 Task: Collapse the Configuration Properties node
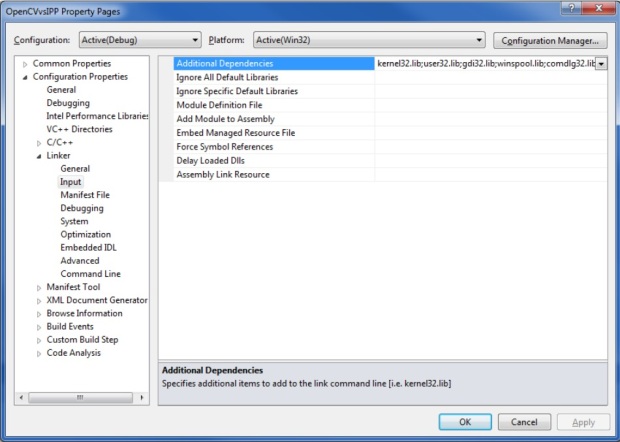(x=25, y=77)
